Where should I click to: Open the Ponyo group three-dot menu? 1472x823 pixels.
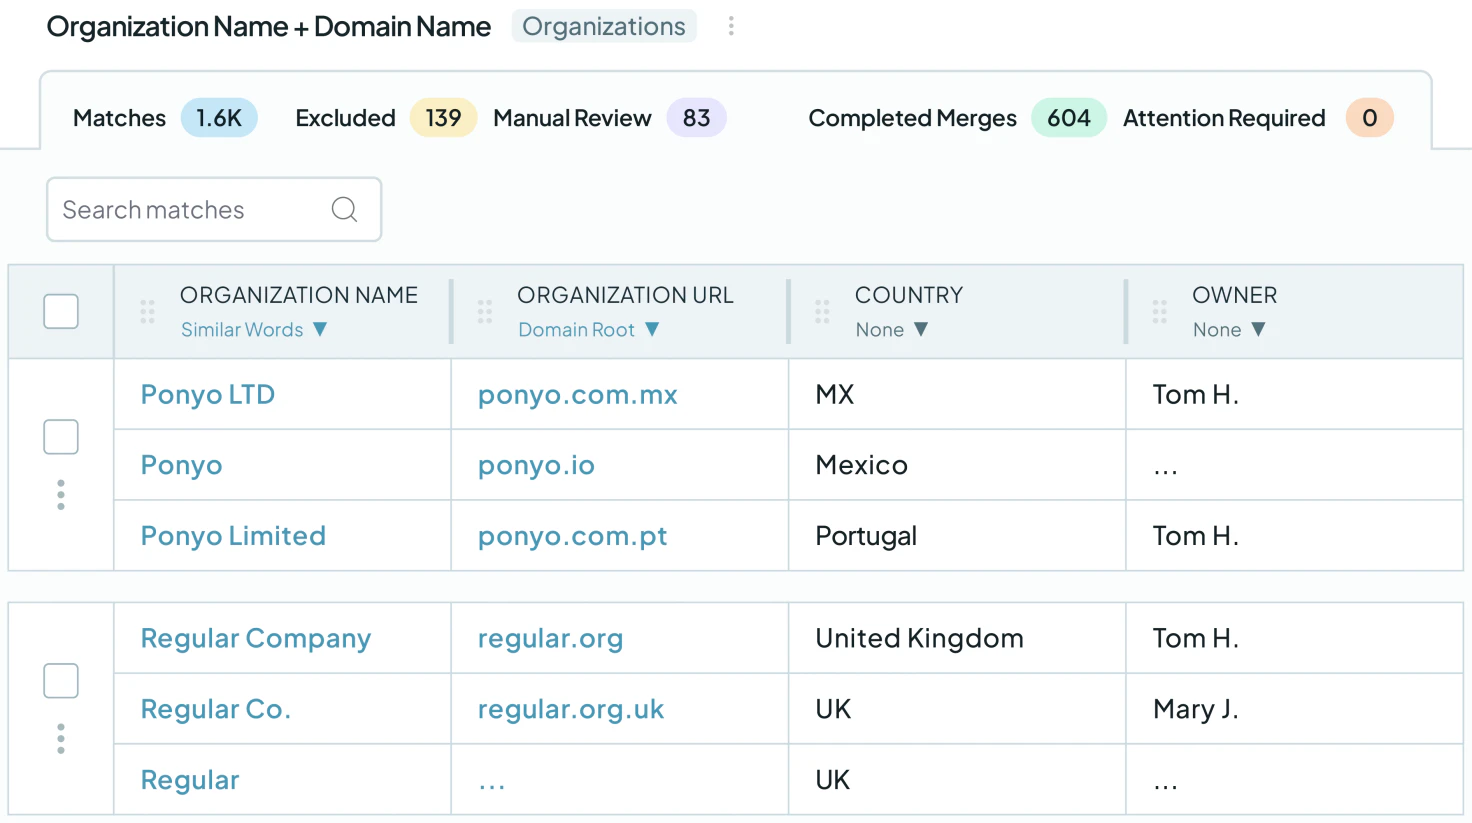pyautogui.click(x=61, y=495)
